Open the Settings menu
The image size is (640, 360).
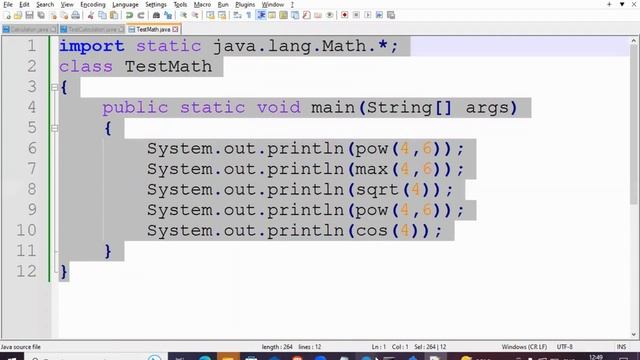coord(156,4)
